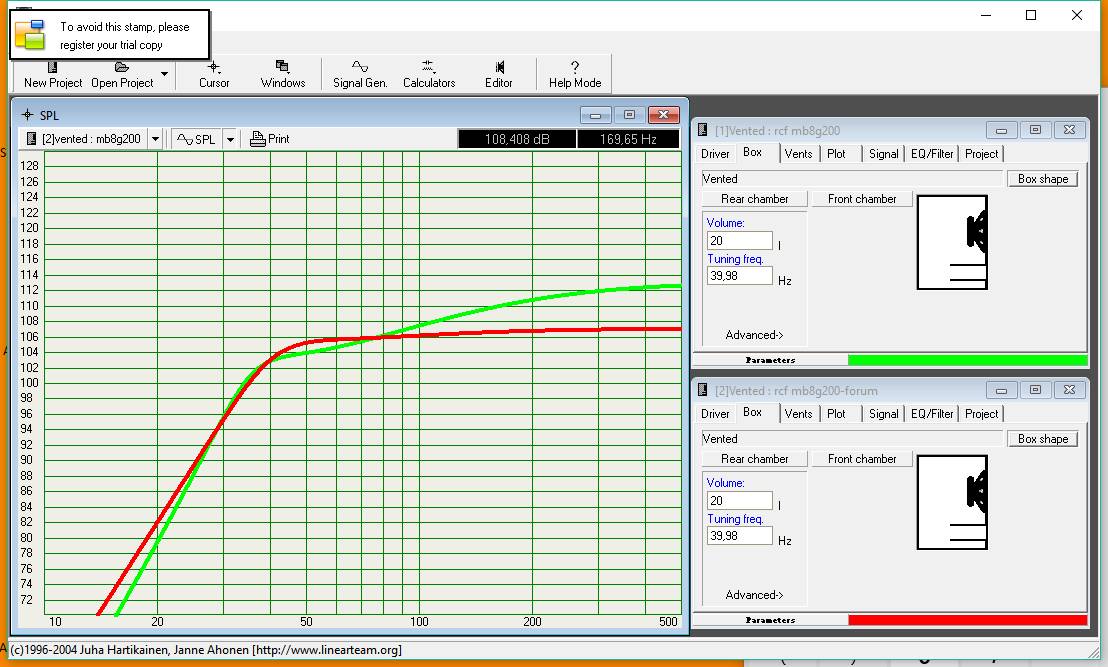1108x667 pixels.
Task: Expand the SPL graph type dropdown
Action: point(230,140)
